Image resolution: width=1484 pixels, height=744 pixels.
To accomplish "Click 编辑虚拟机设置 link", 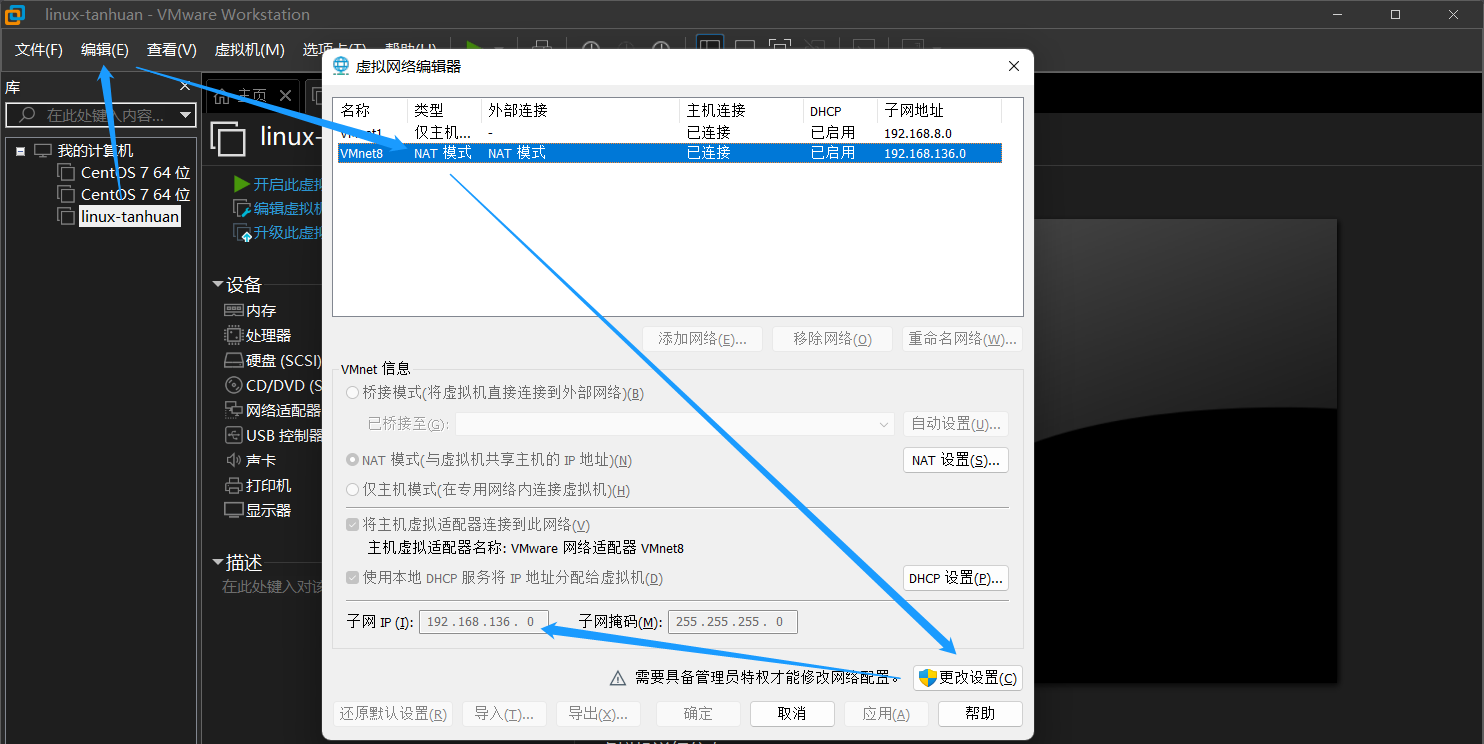I will 288,208.
